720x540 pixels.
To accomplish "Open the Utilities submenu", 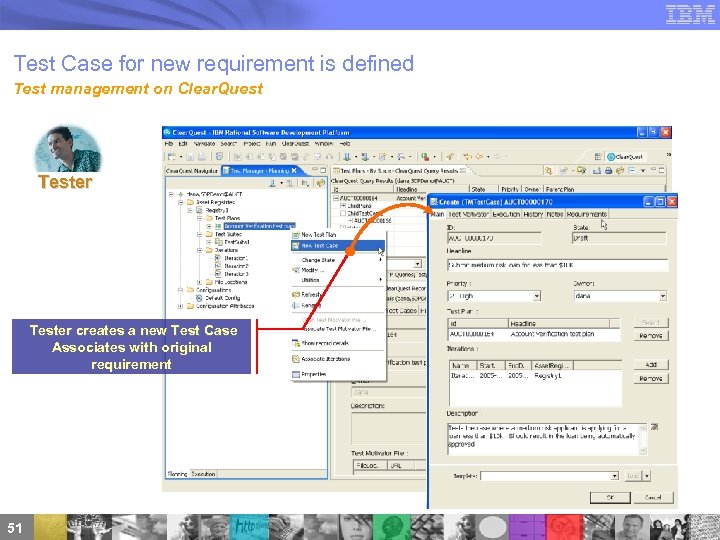I will tap(338, 280).
